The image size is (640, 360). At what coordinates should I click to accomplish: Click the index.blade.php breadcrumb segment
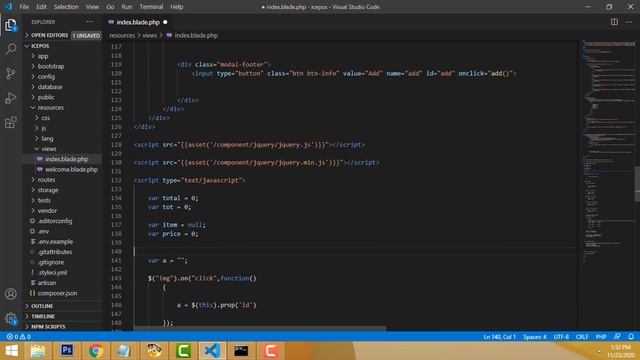pyautogui.click(x=192, y=36)
